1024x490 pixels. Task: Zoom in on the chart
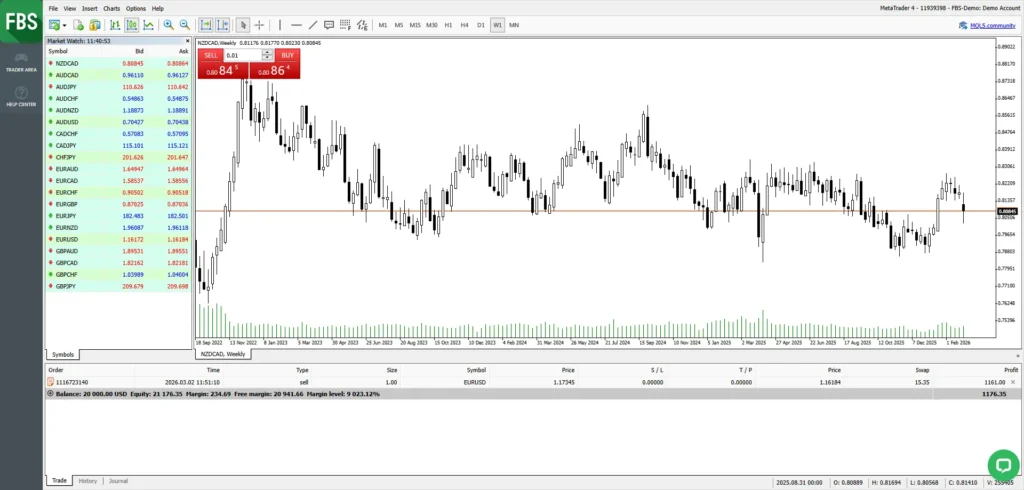coord(168,25)
